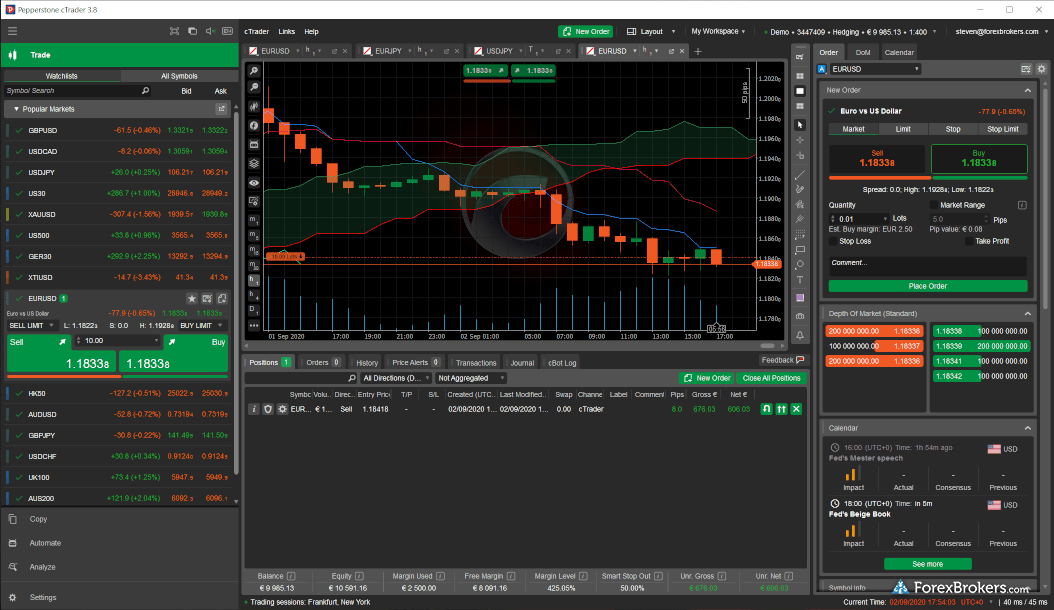Toggle USDJPY checkmark in watchlist
The width and height of the screenshot is (1054, 610).
tap(19, 173)
